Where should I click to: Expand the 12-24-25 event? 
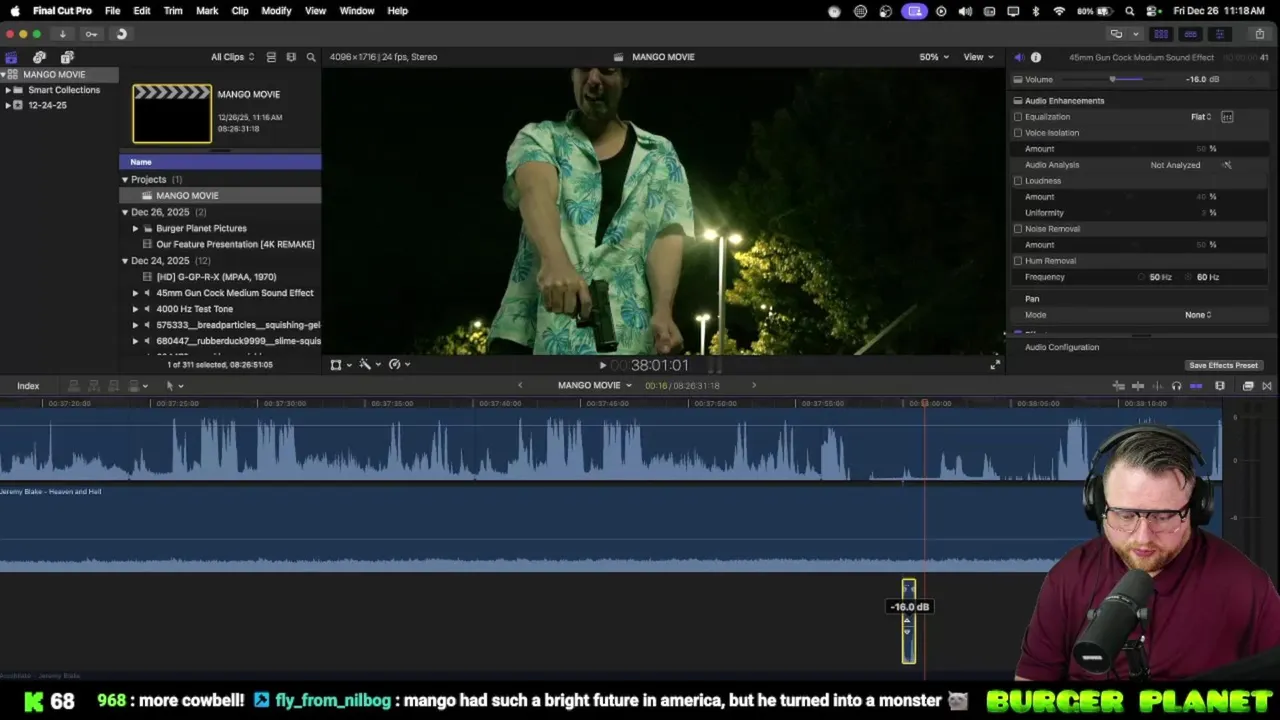point(8,105)
